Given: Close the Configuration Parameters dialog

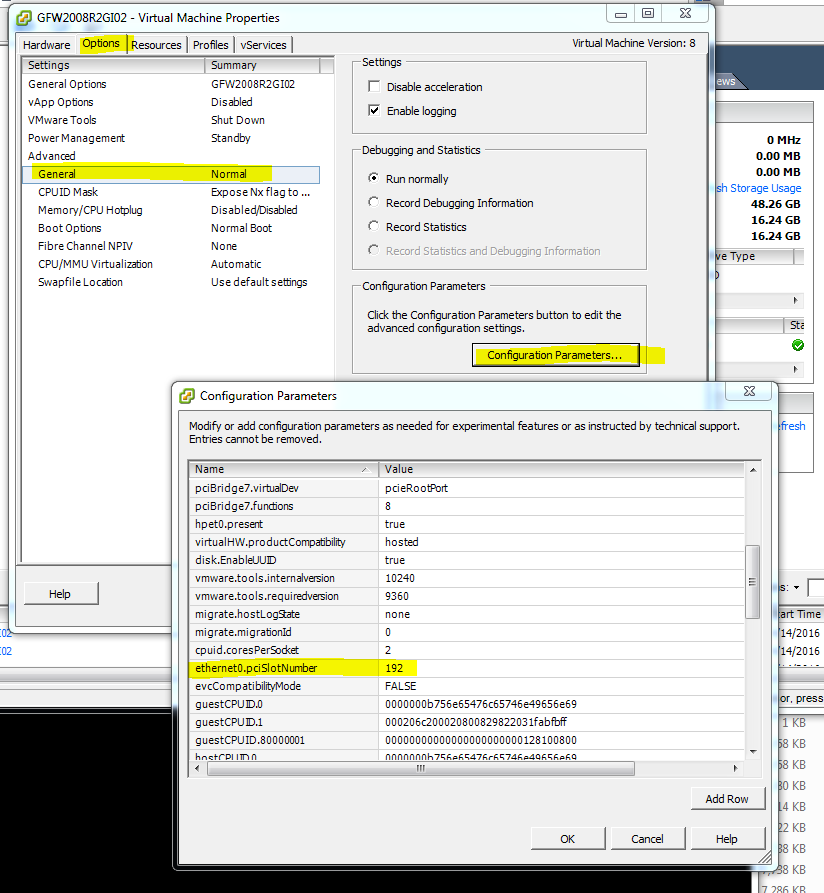Looking at the screenshot, I should [749, 391].
